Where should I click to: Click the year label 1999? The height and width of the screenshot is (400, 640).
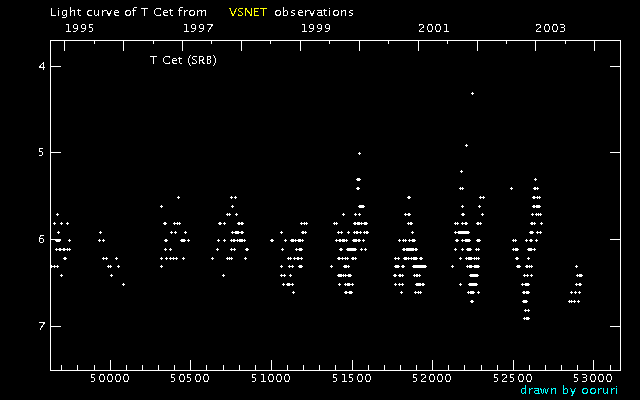pos(316,28)
